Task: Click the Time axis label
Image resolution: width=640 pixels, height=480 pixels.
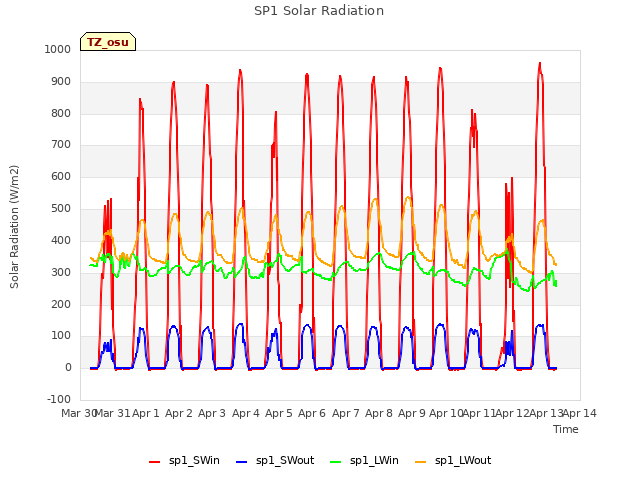Action: coord(566,429)
